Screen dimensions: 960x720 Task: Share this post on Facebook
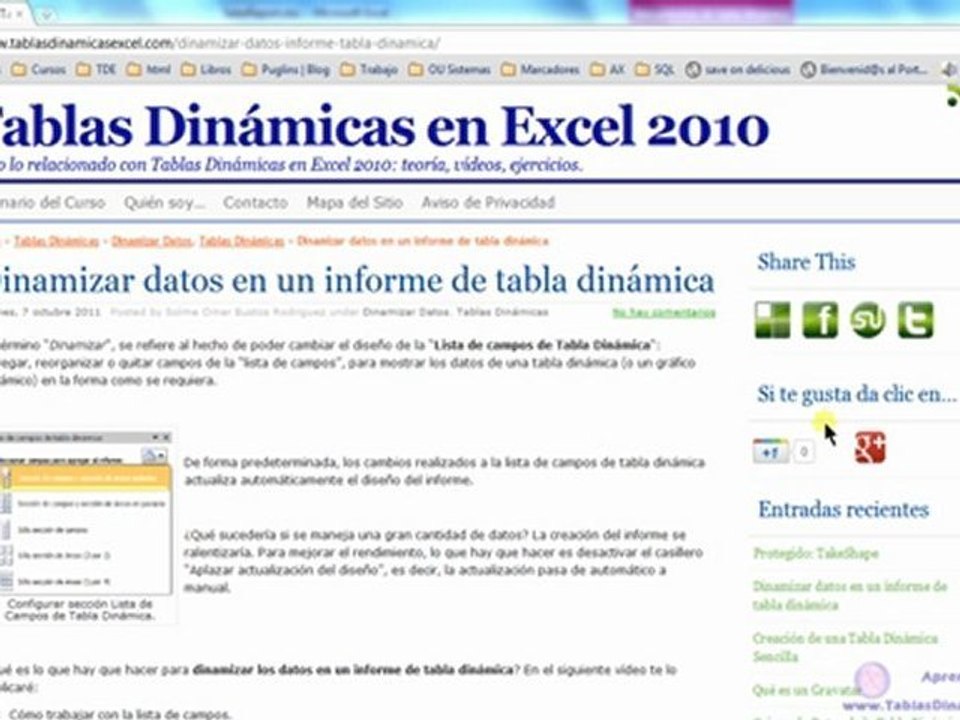click(x=820, y=320)
